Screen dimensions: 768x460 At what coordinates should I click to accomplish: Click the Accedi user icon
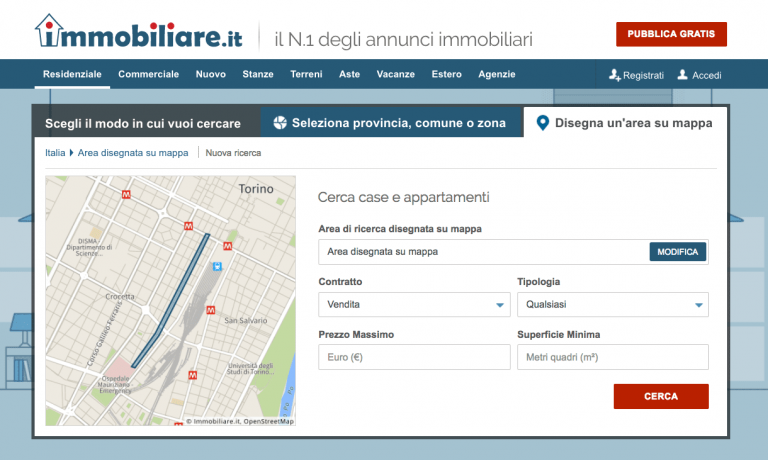(x=683, y=74)
